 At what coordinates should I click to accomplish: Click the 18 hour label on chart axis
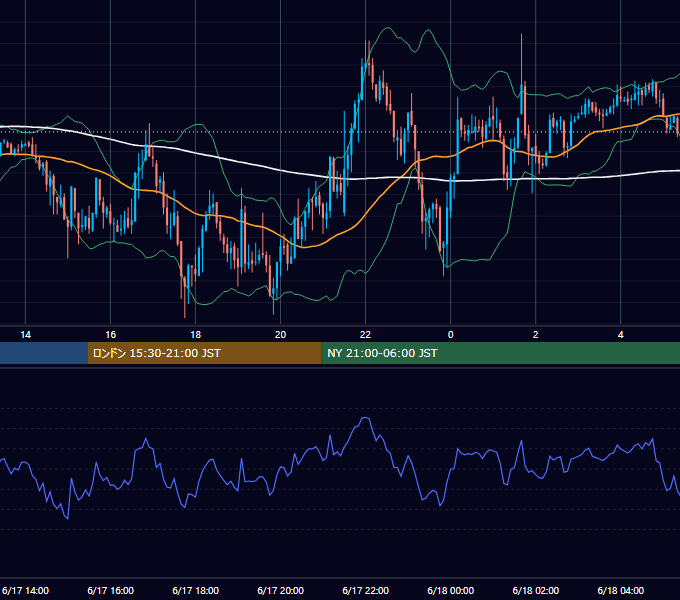[x=196, y=335]
